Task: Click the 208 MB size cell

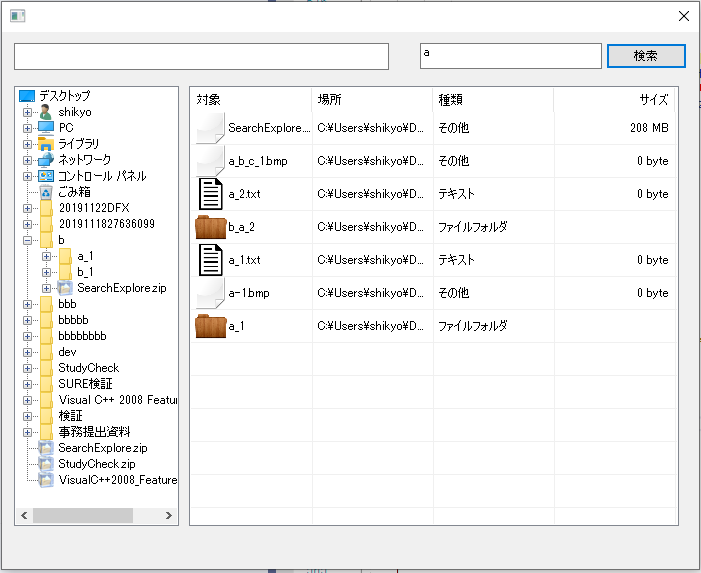Action: (649, 128)
